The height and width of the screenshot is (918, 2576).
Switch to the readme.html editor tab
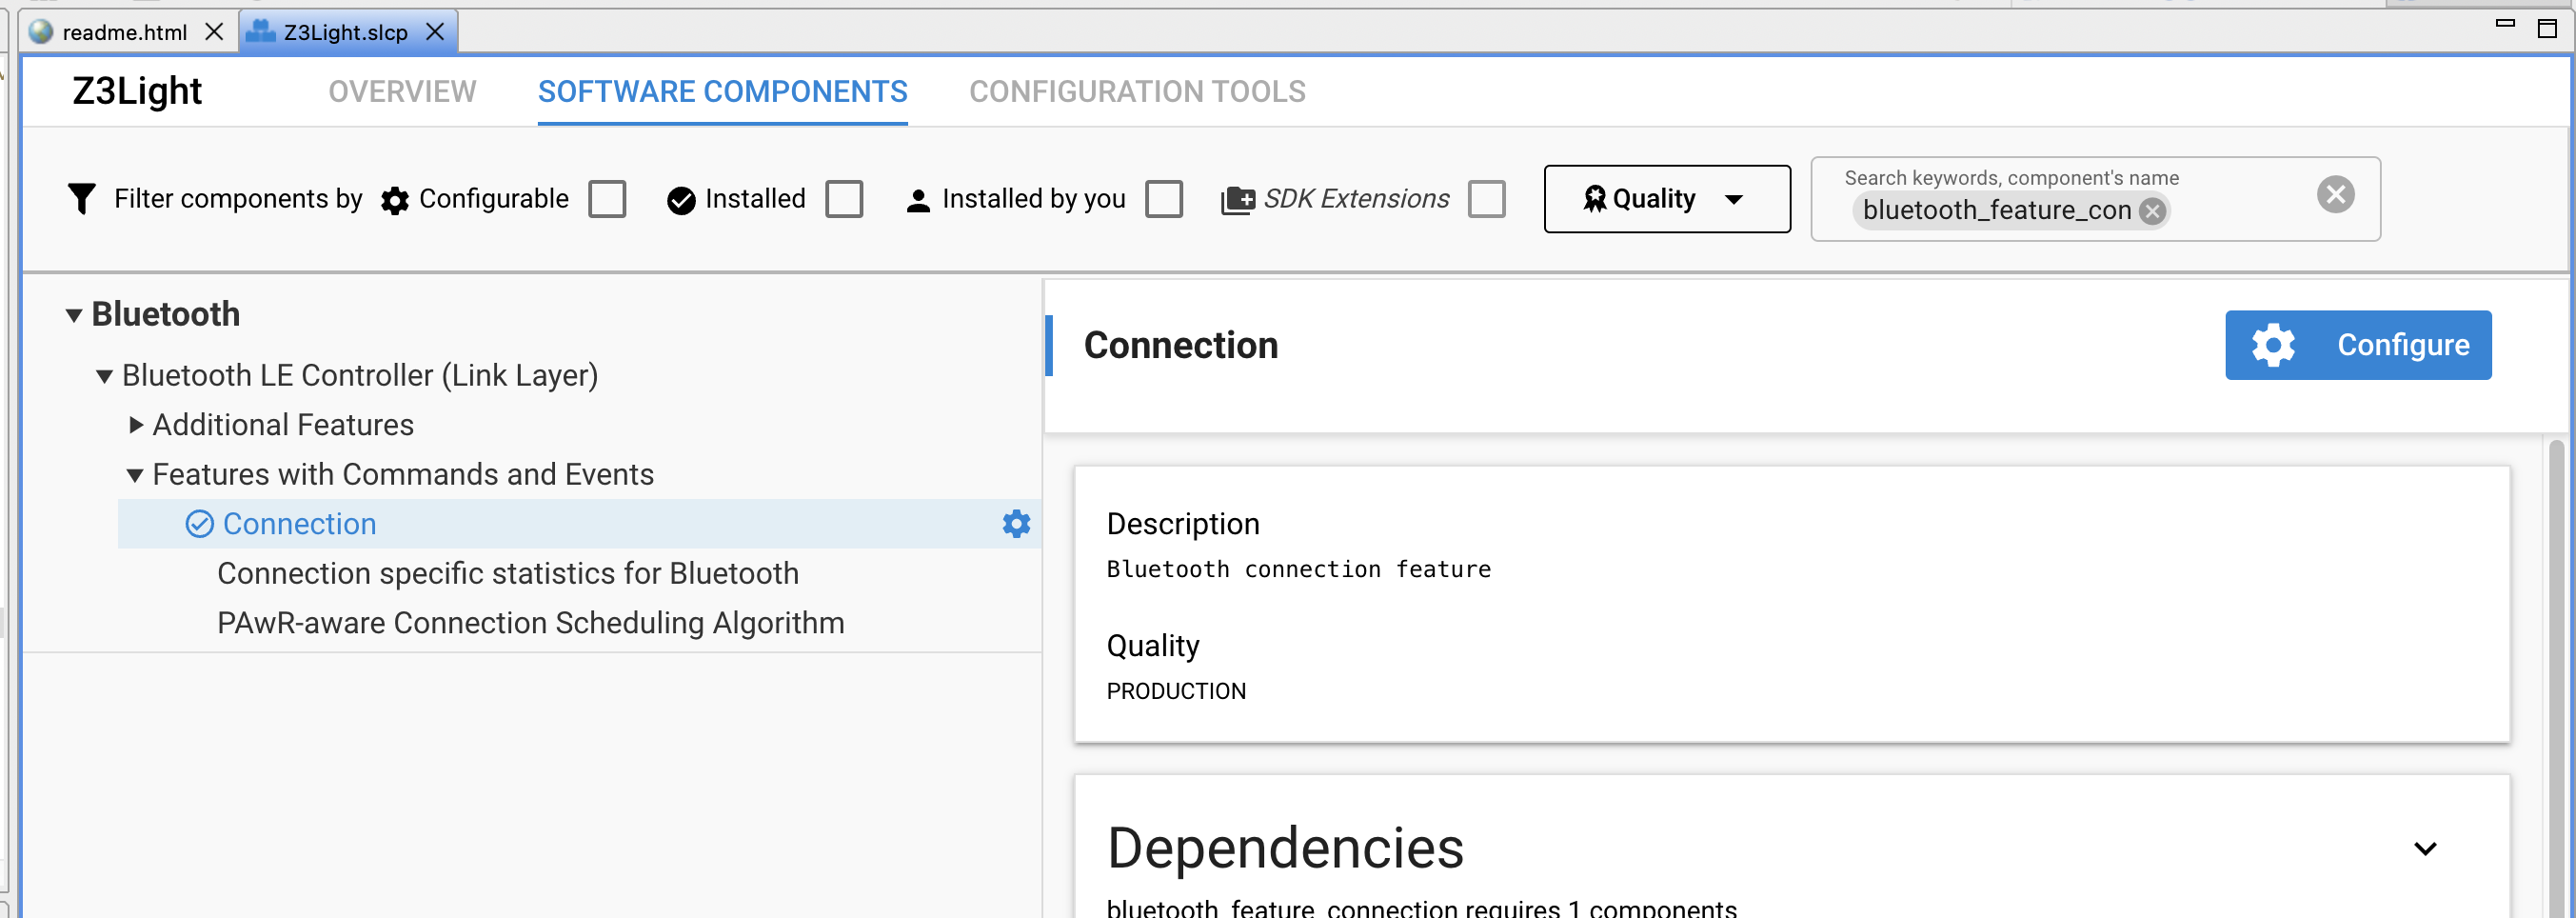pyautogui.click(x=125, y=32)
